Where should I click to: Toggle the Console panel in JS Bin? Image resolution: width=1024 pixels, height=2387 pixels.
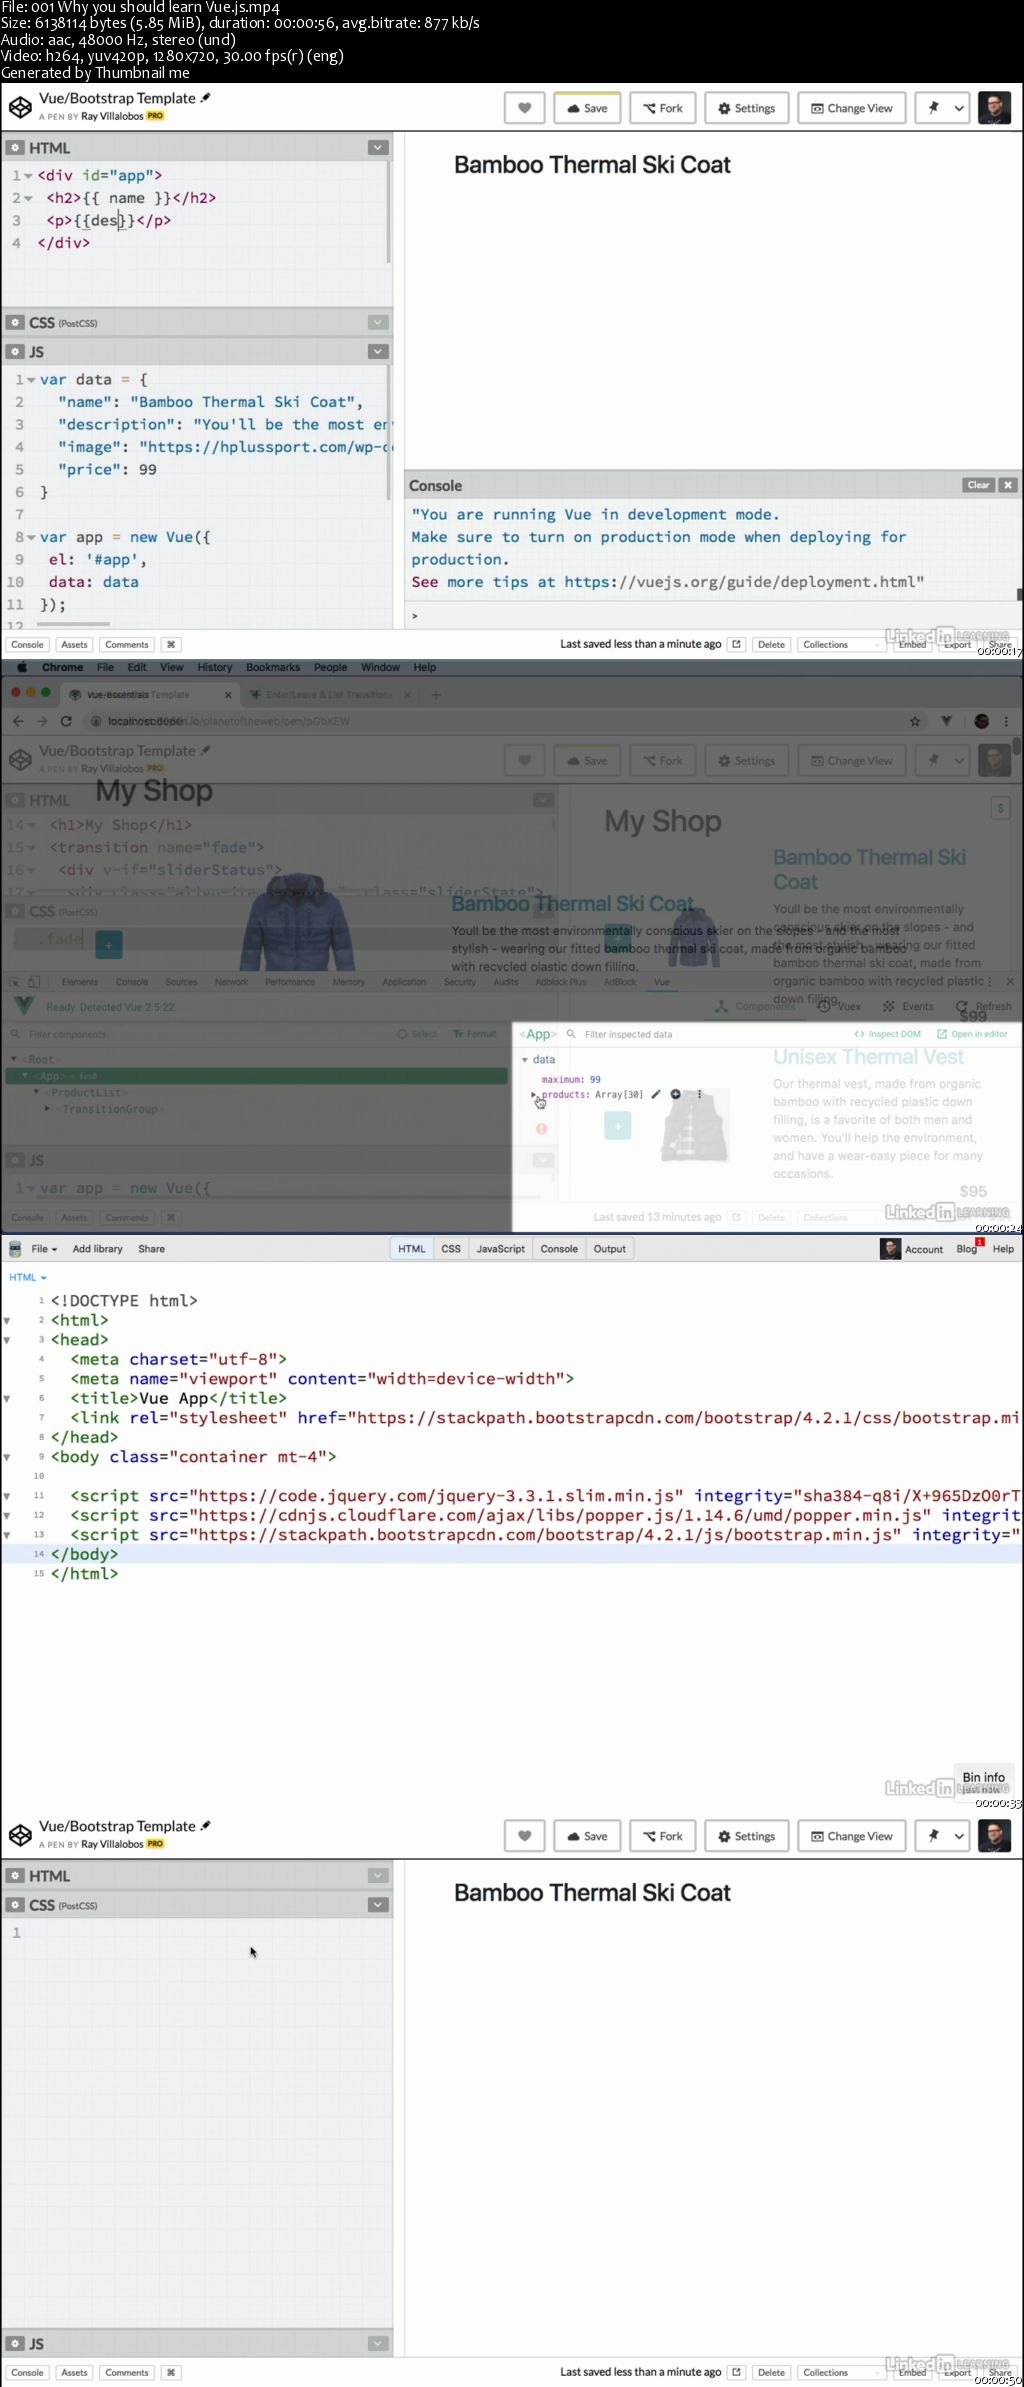(x=559, y=1249)
